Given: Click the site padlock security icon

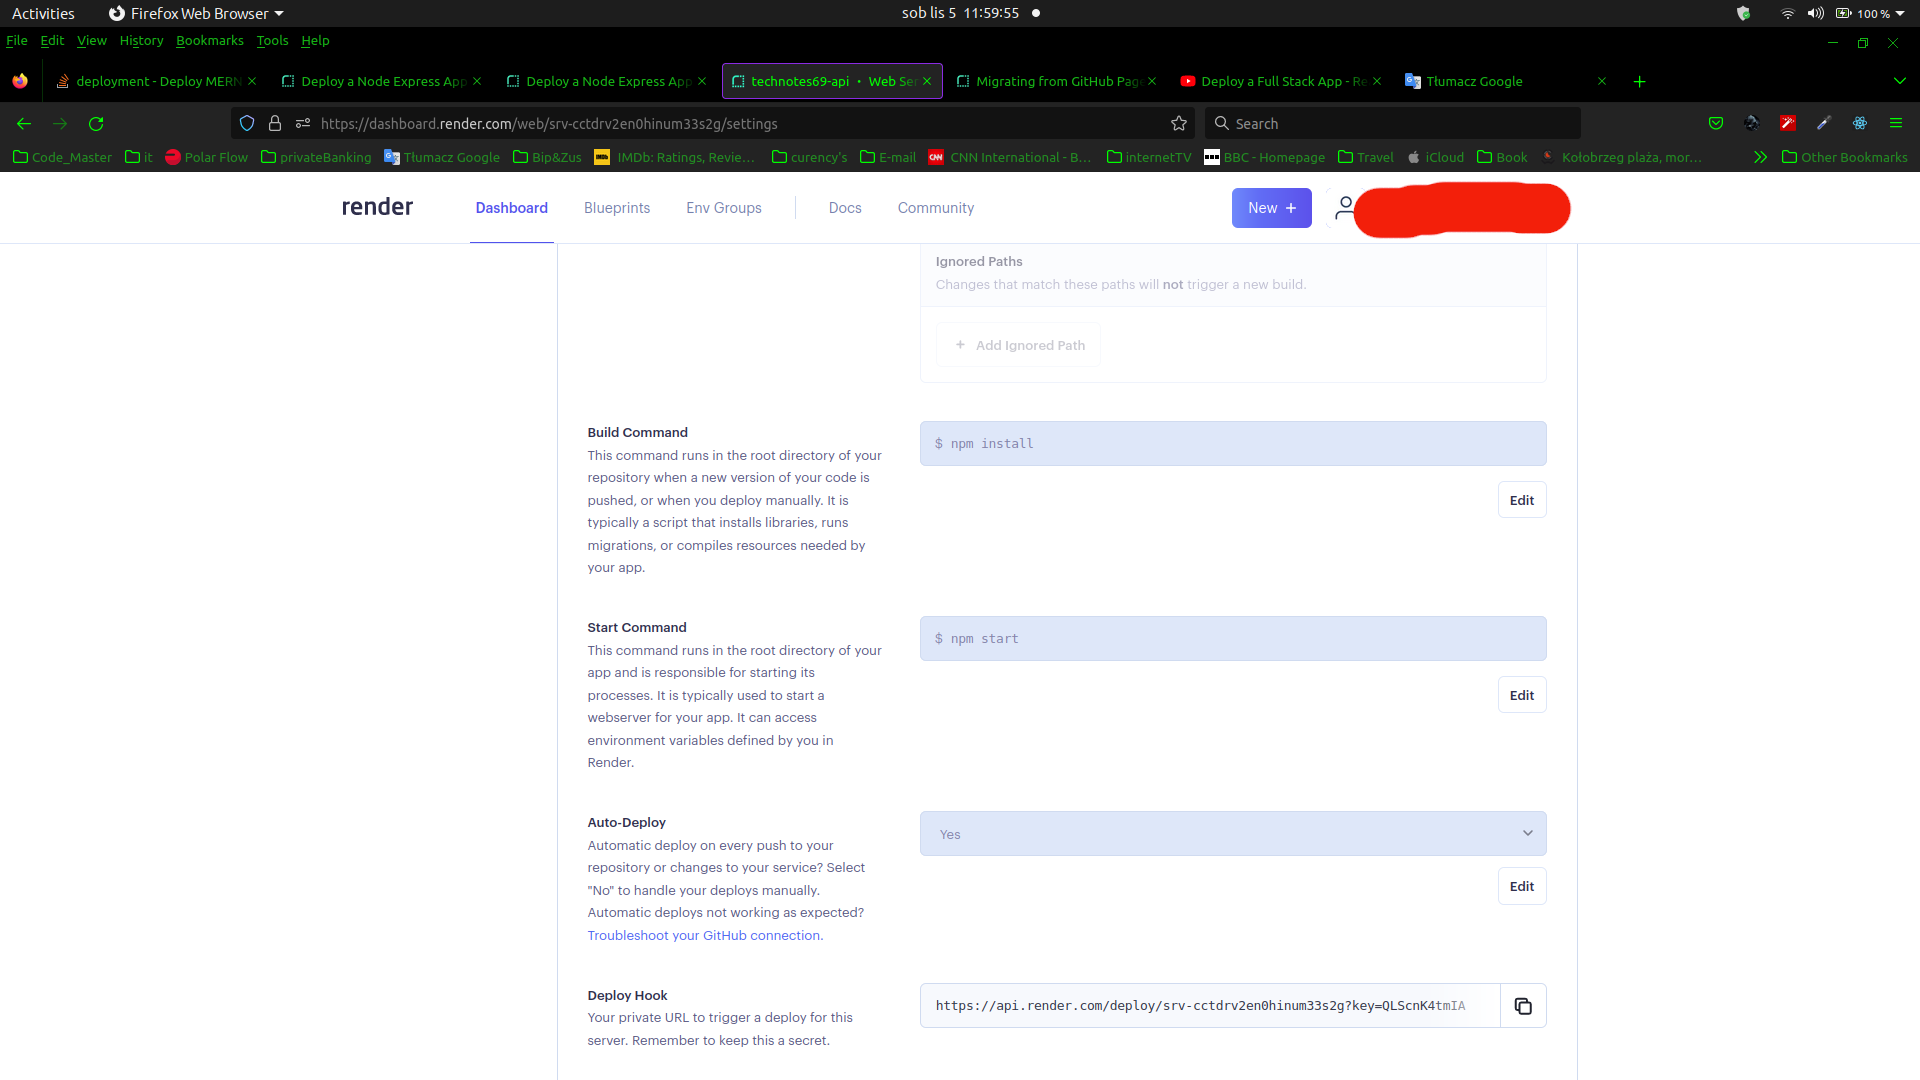Looking at the screenshot, I should pos(275,124).
